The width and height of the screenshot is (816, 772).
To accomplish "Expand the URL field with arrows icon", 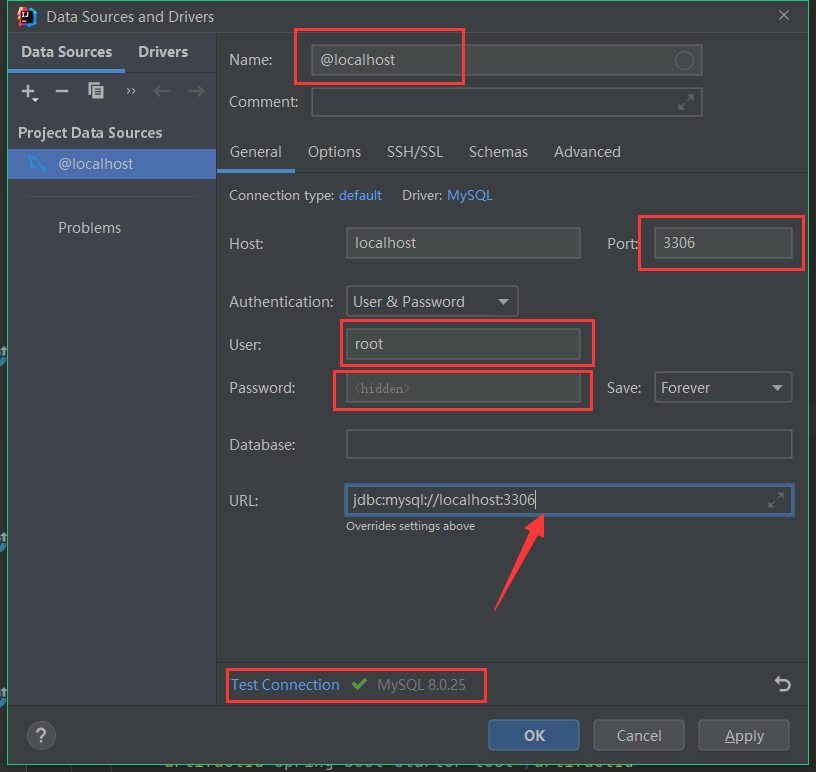I will pyautogui.click(x=776, y=500).
